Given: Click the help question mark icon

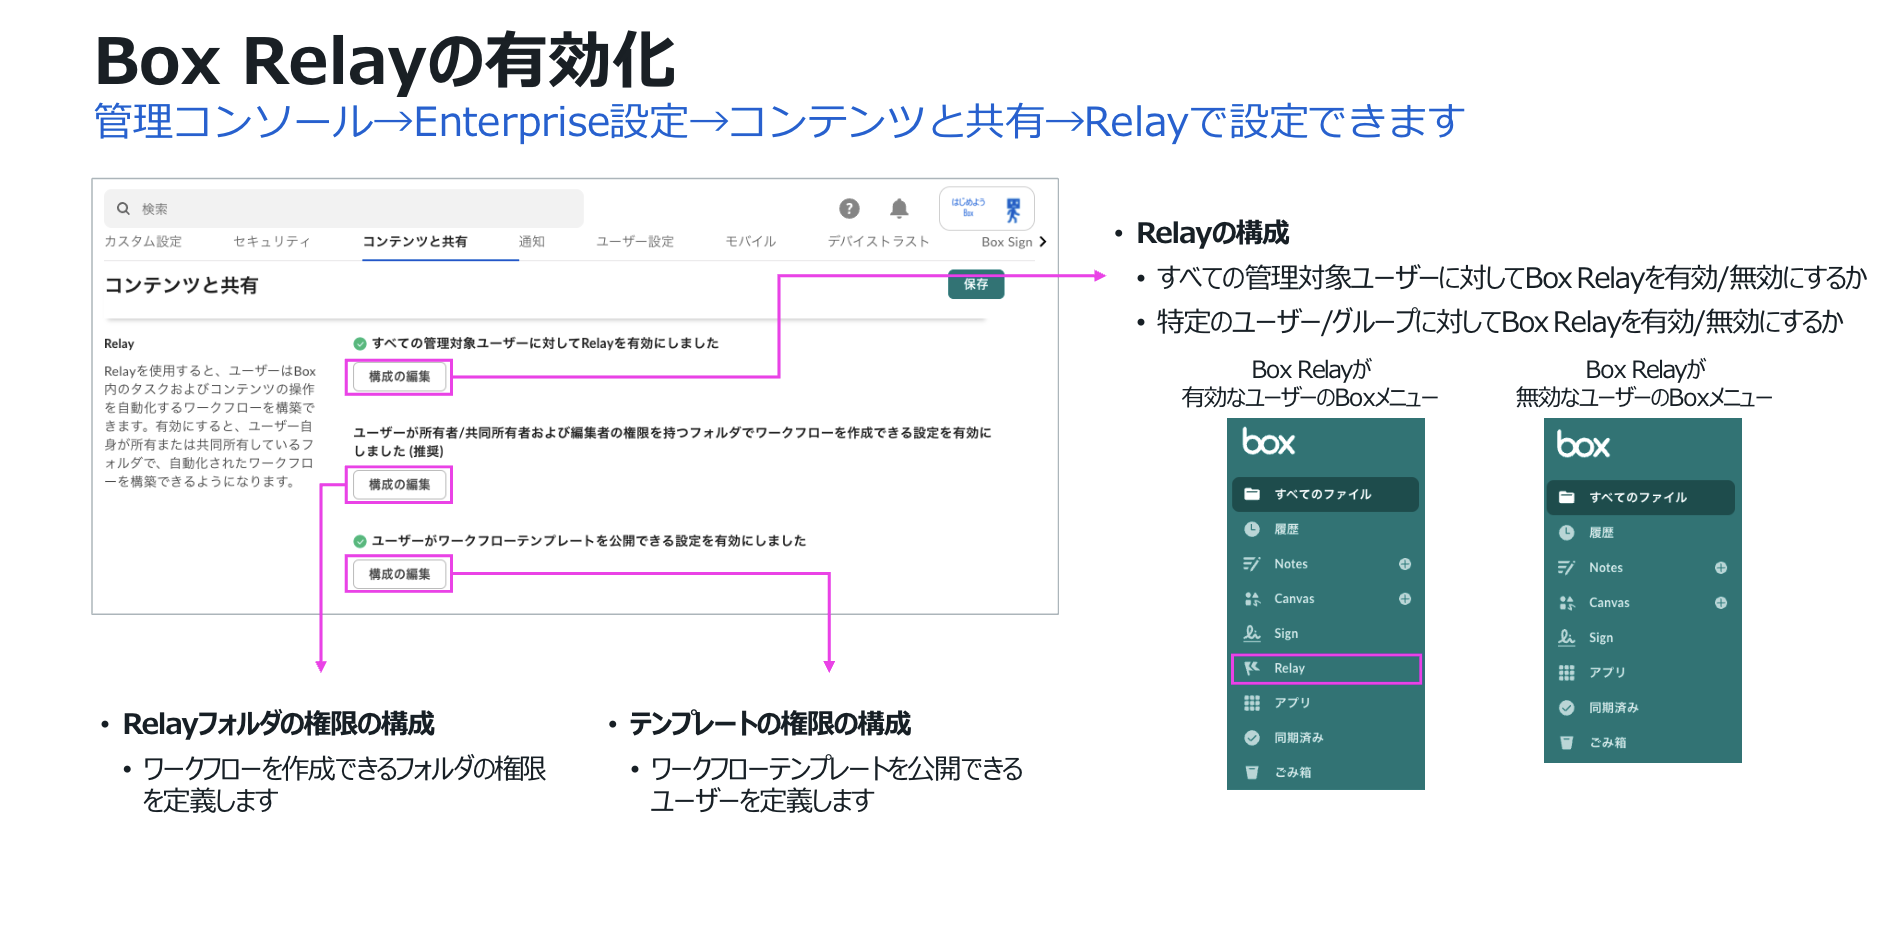Looking at the screenshot, I should click(x=849, y=208).
